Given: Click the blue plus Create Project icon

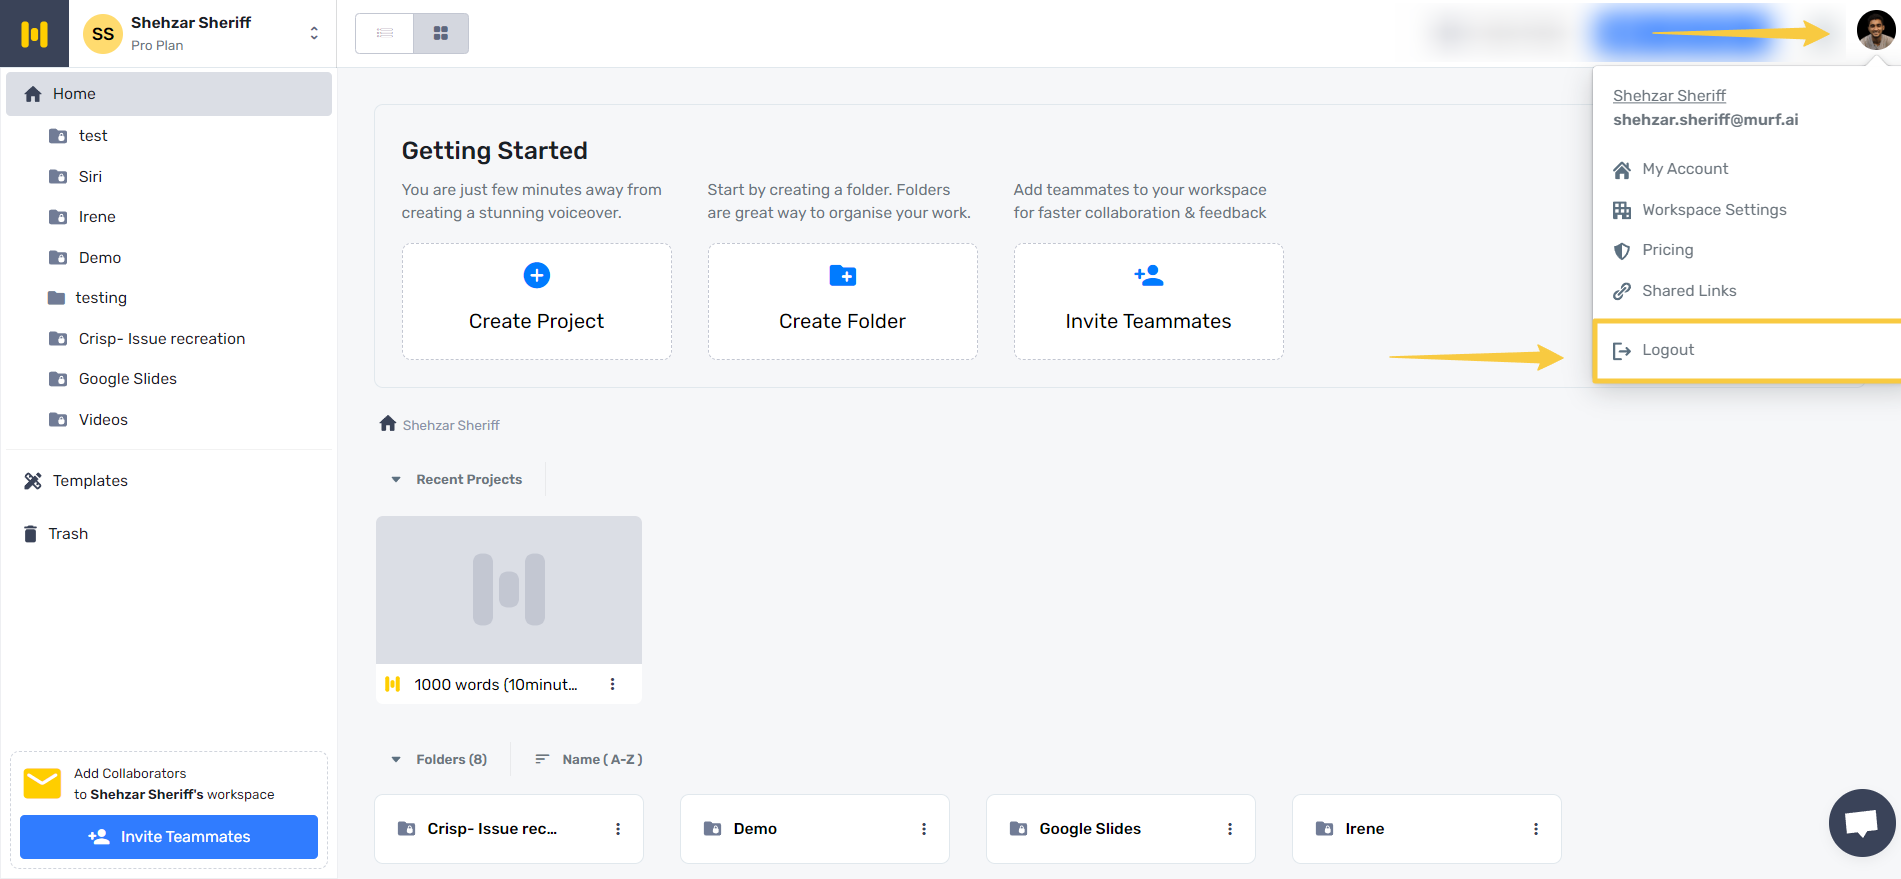Looking at the screenshot, I should pyautogui.click(x=537, y=275).
